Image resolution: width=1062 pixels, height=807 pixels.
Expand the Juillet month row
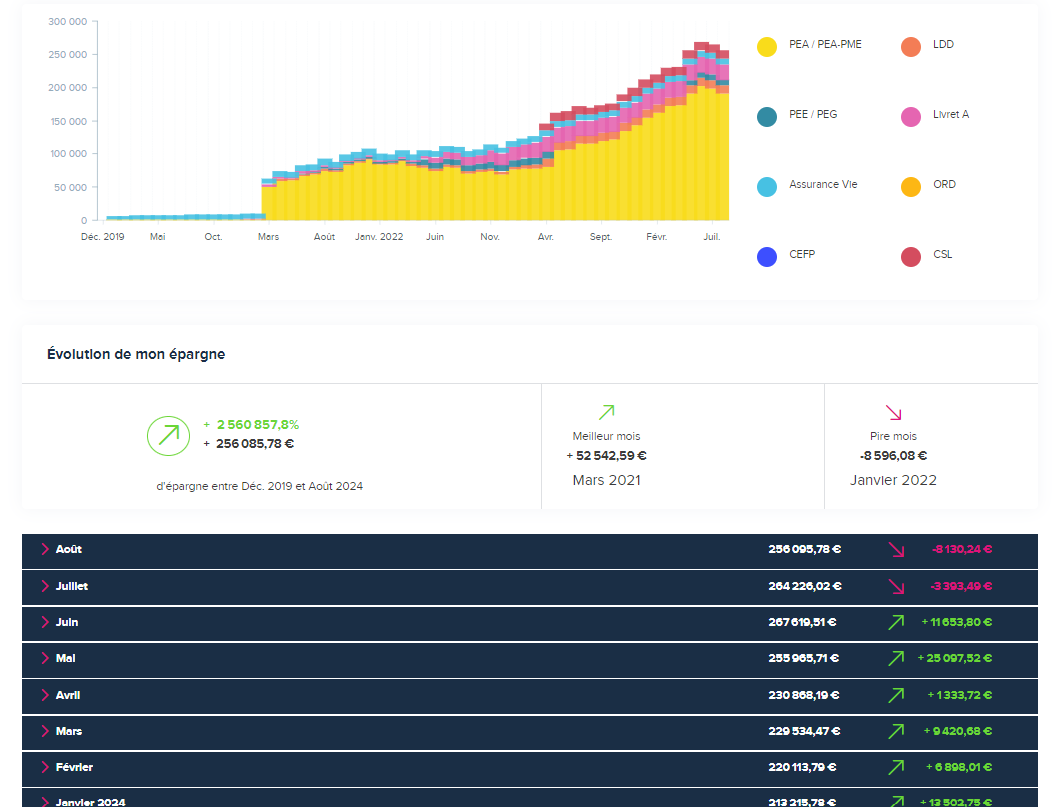point(46,586)
